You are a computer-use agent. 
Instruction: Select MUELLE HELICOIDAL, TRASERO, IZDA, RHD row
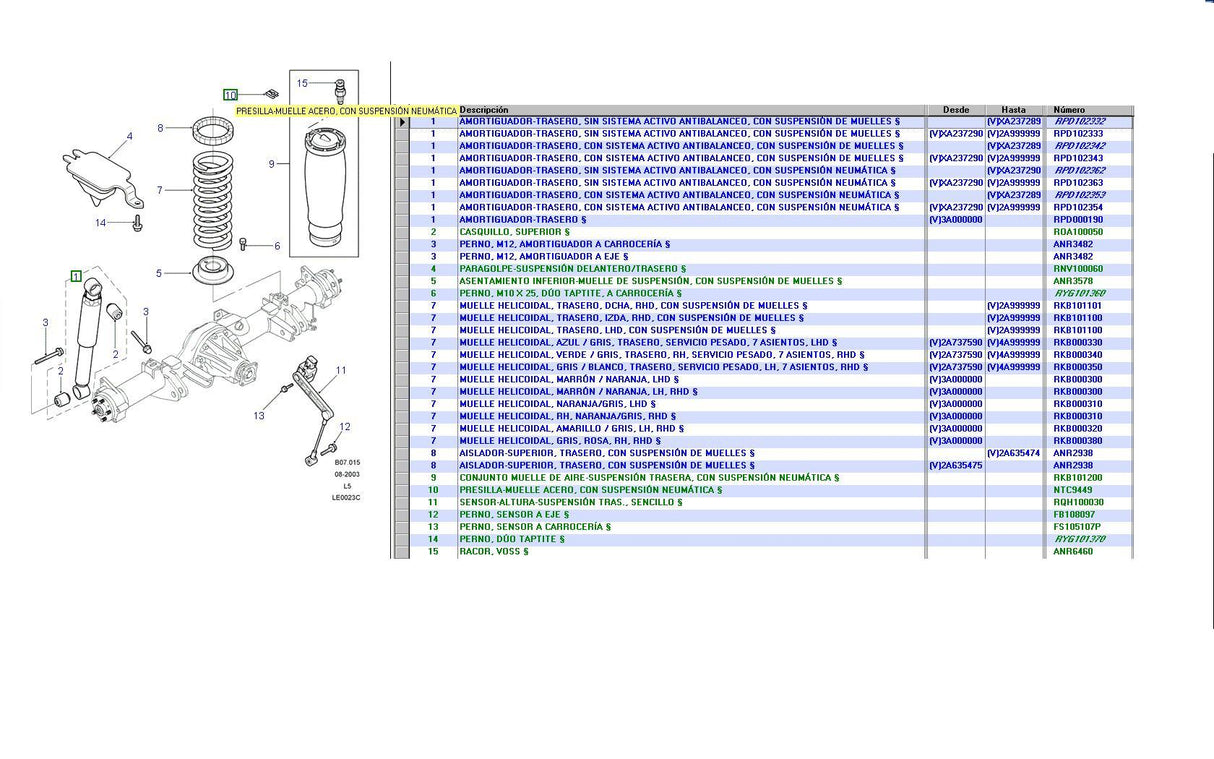[764, 318]
